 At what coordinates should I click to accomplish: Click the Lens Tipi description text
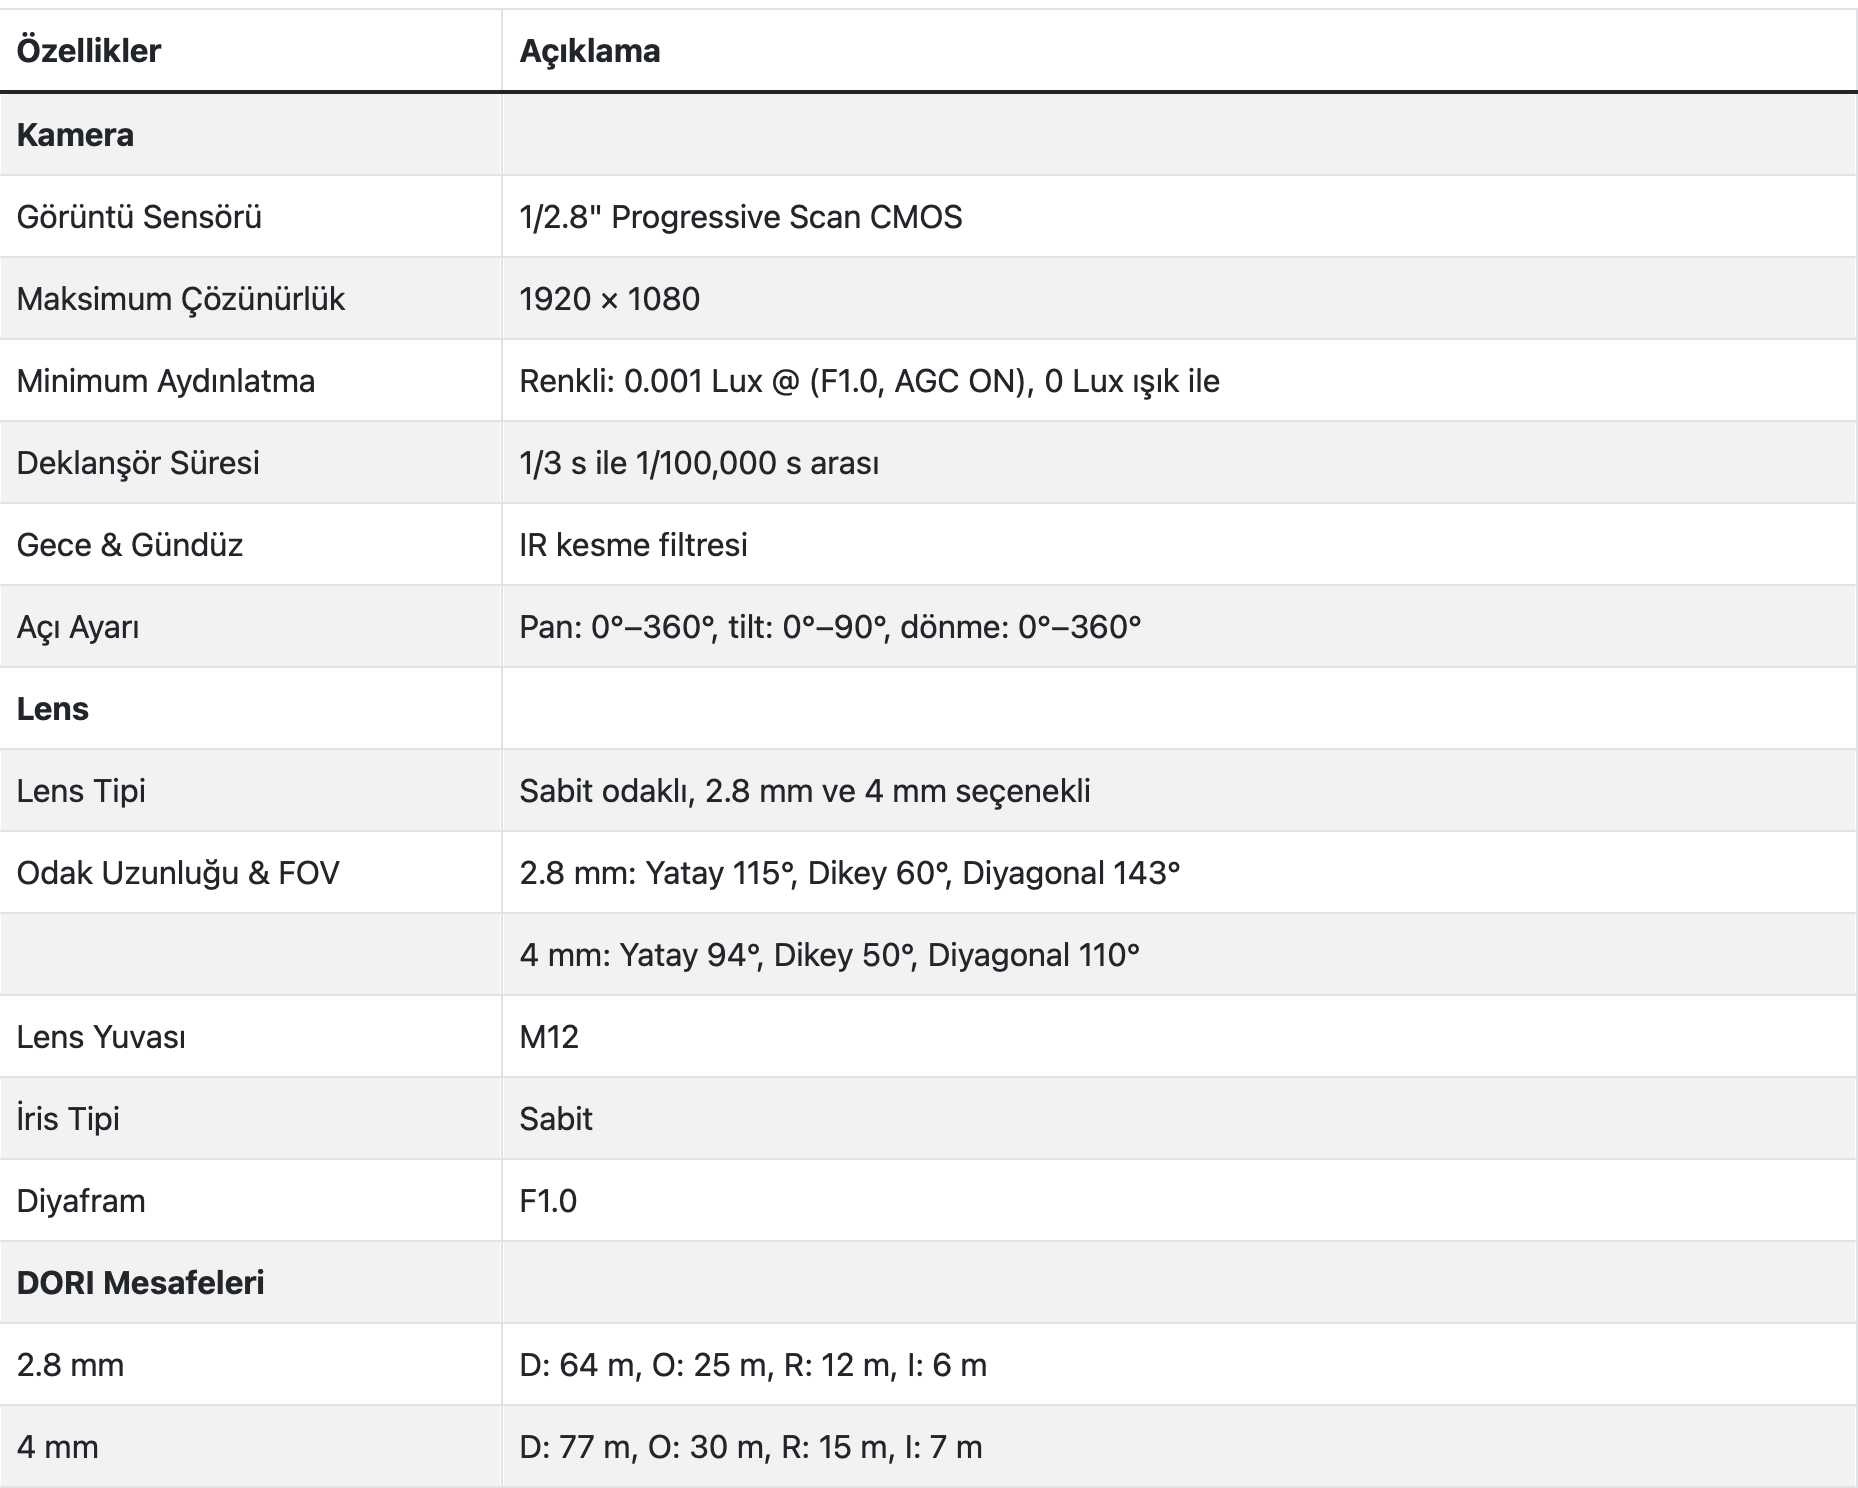point(804,791)
